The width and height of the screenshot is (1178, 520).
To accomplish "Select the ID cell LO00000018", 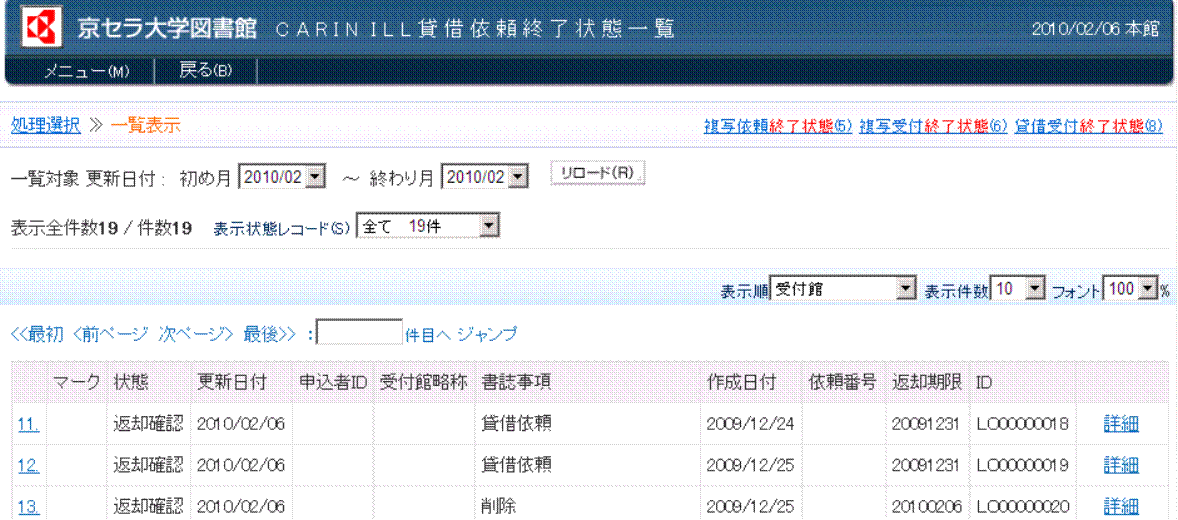I will 1022,425.
